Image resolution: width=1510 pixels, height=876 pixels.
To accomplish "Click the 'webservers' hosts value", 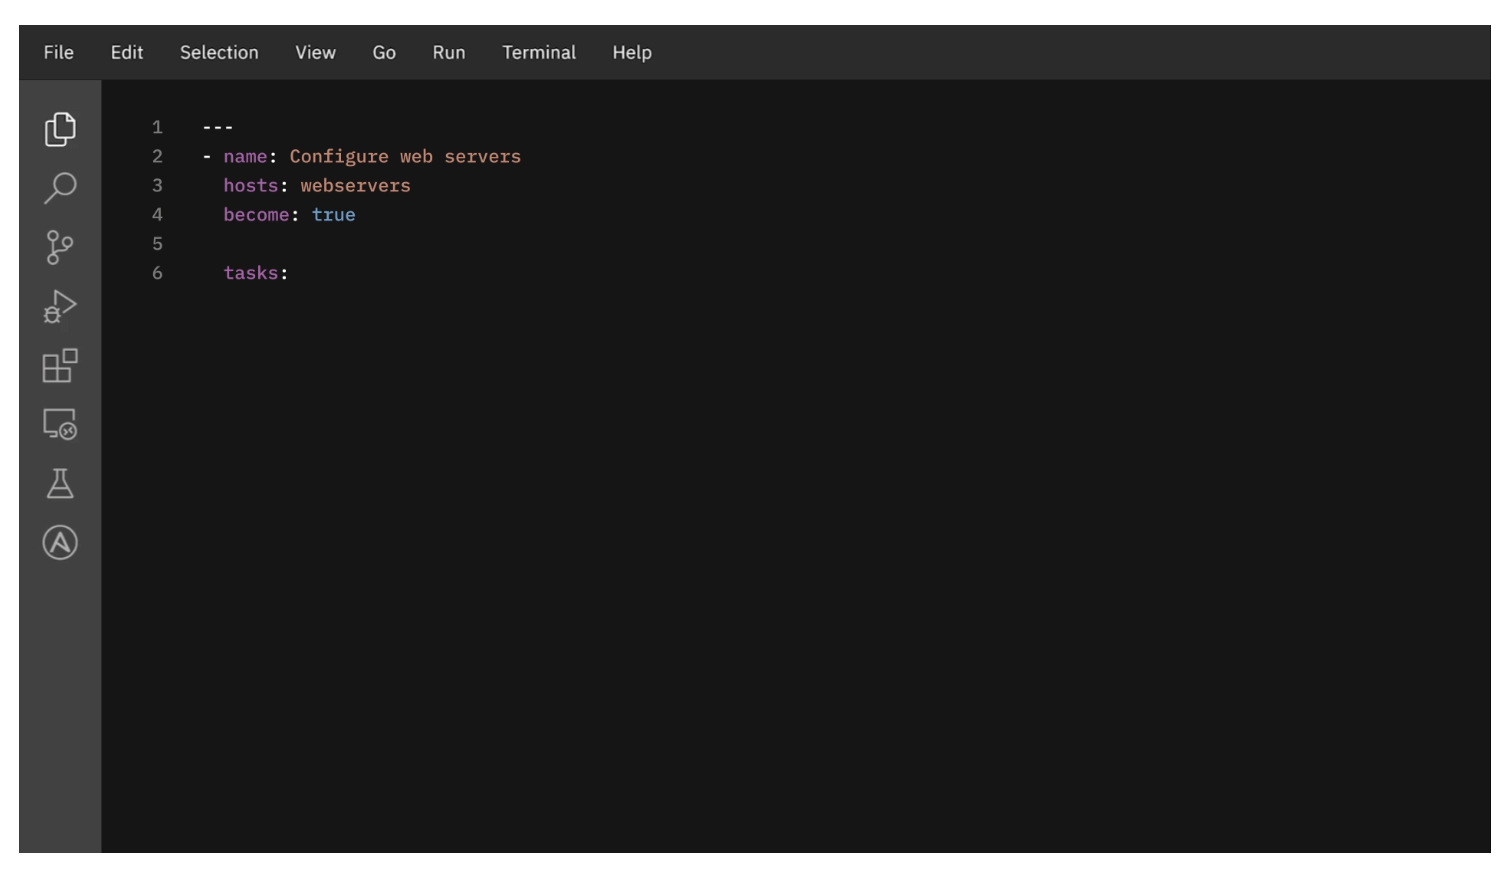I will click(355, 186).
